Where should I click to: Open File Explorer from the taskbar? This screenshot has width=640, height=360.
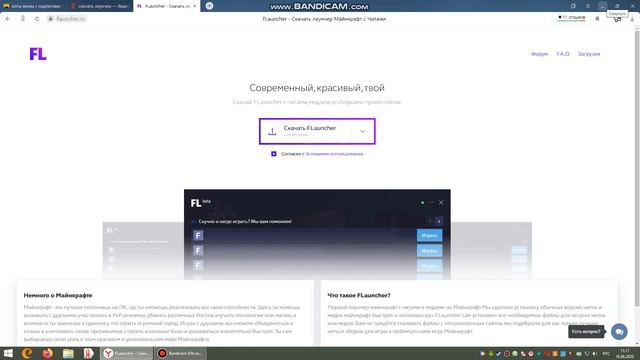tap(68, 353)
